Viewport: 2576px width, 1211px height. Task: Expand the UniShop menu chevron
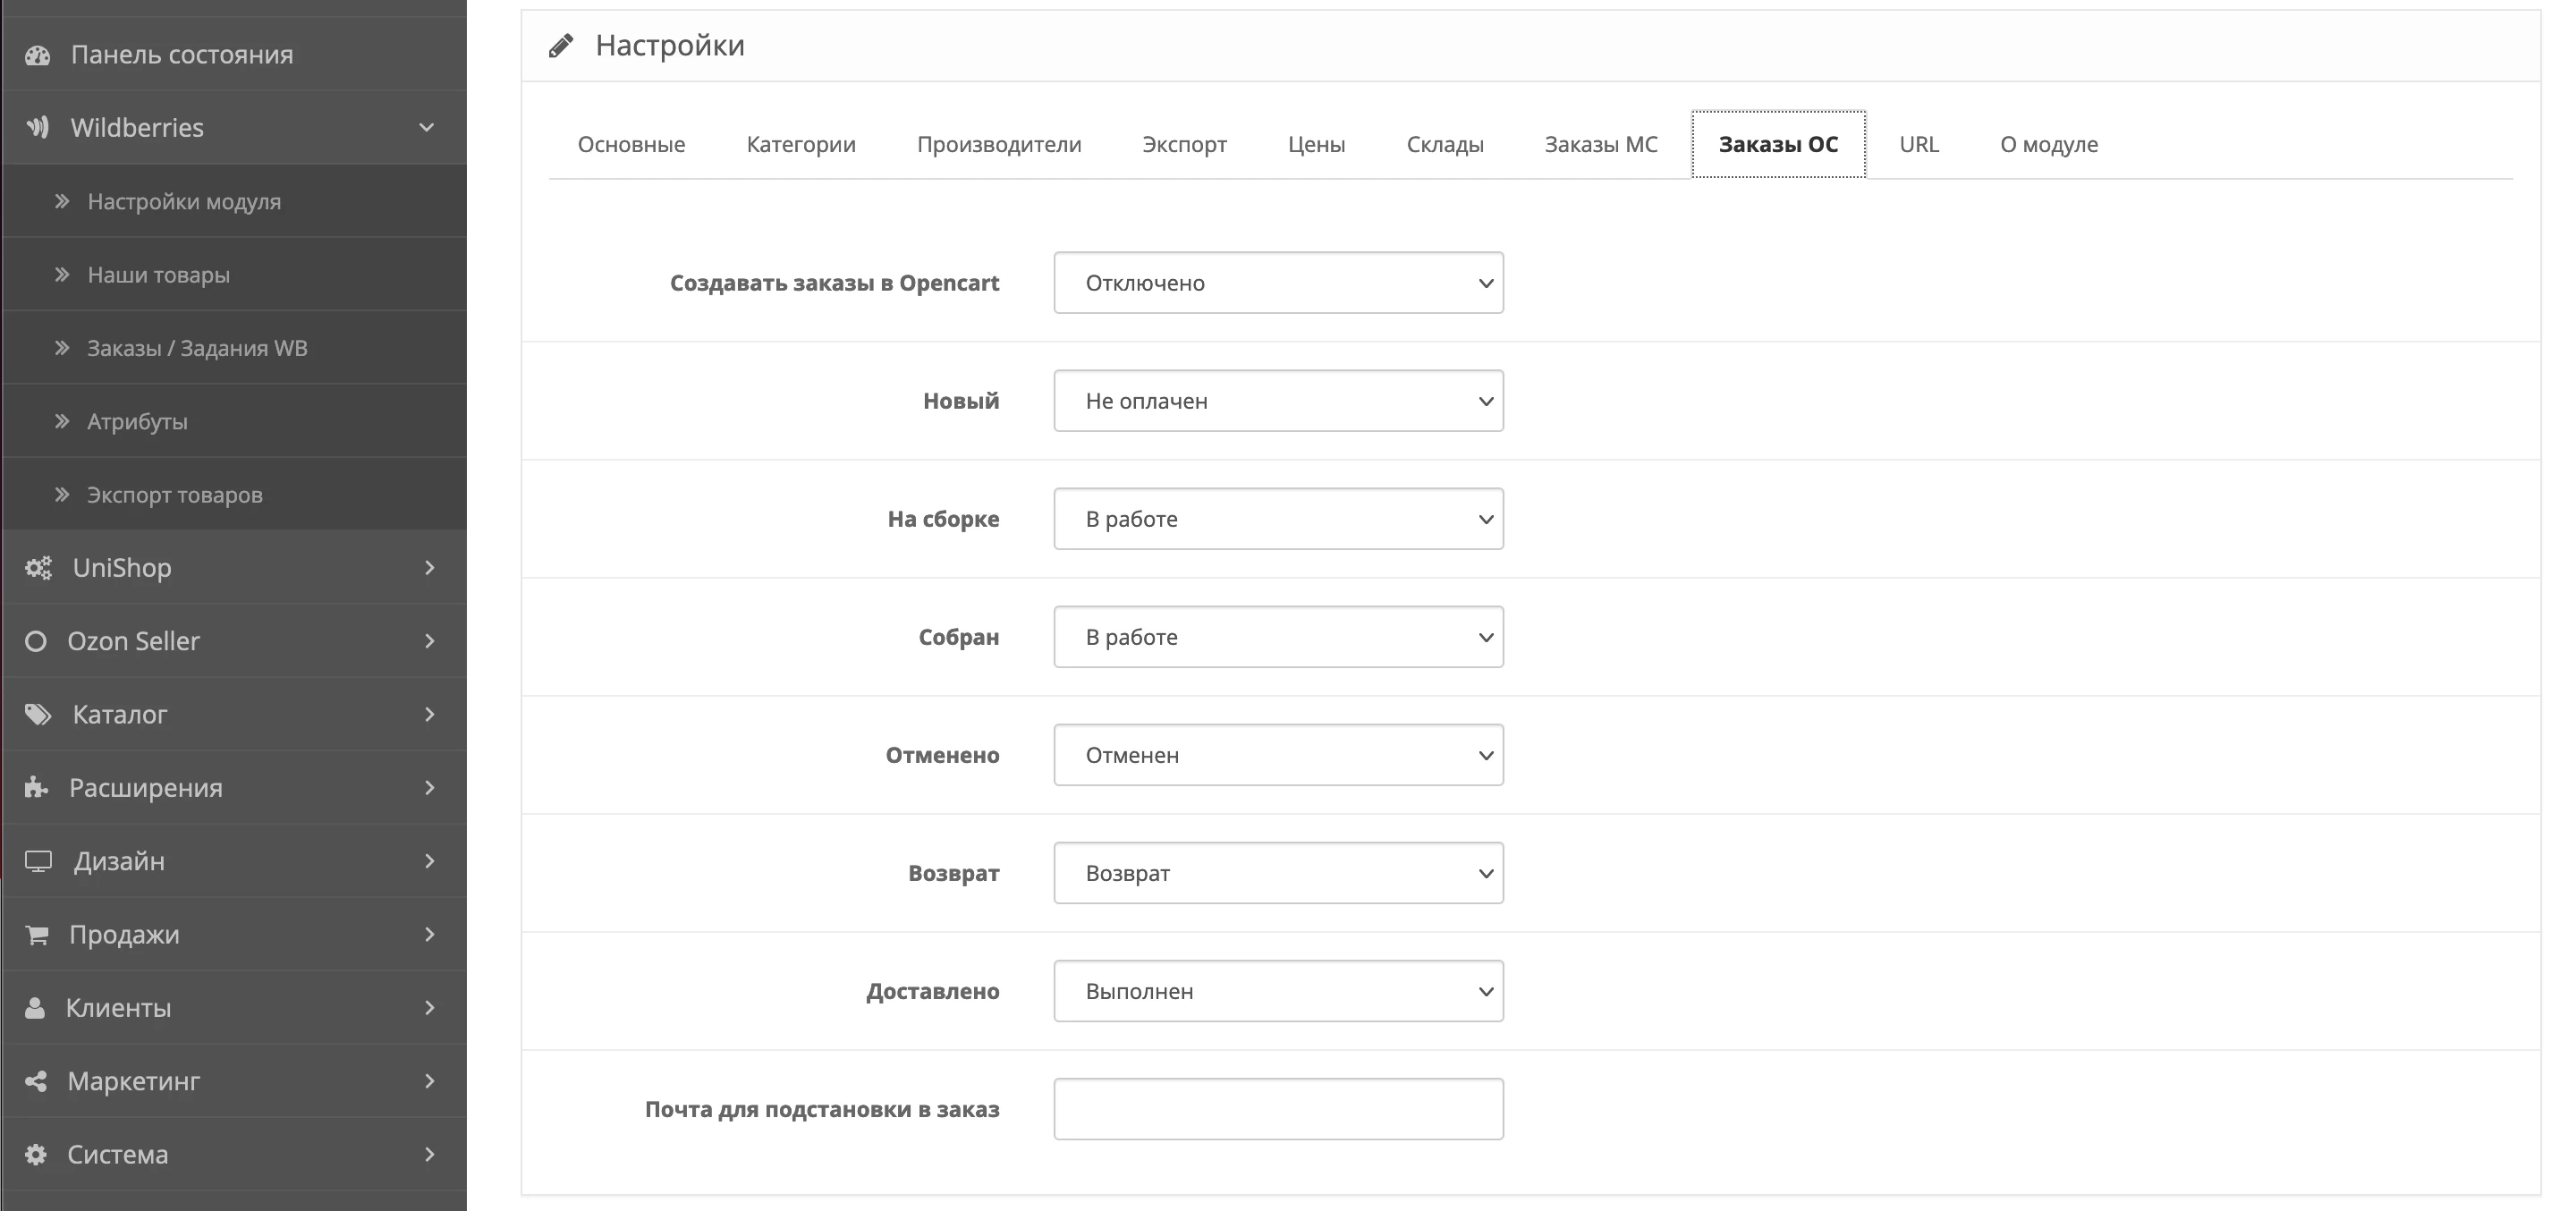[x=430, y=568]
